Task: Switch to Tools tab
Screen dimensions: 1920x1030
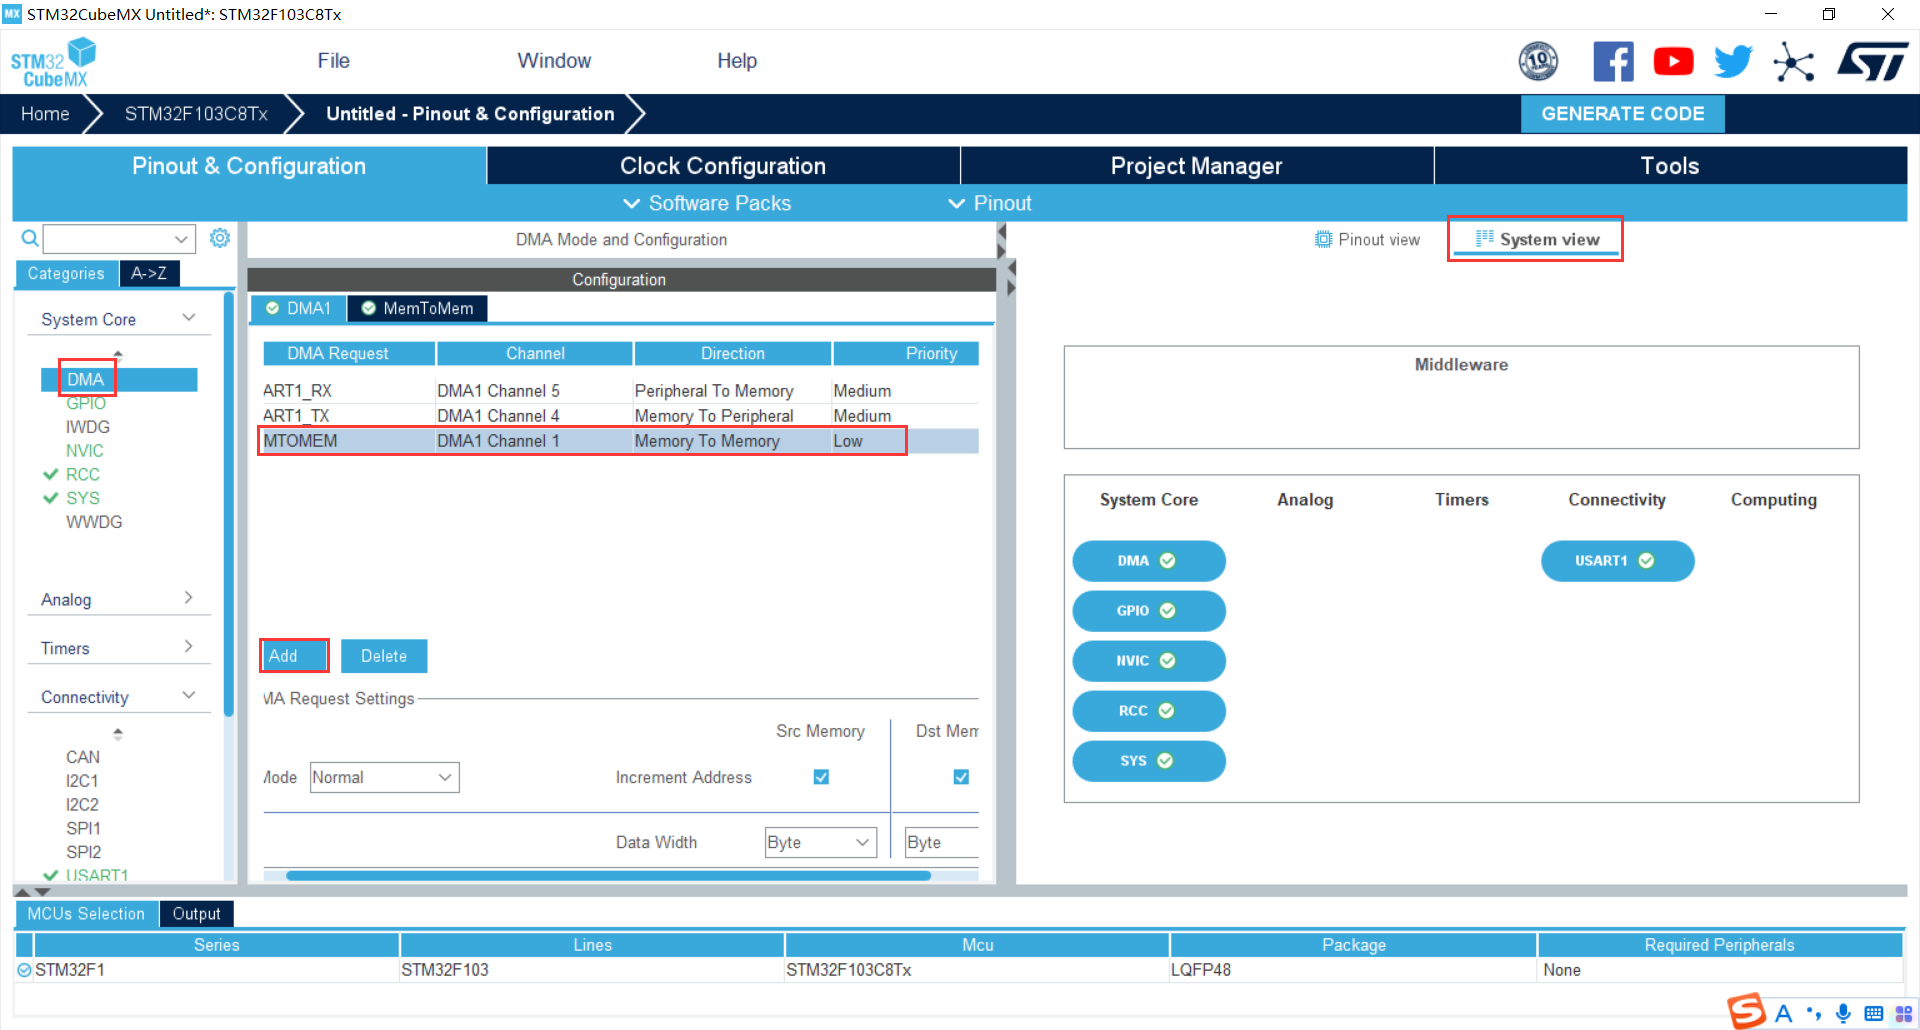Action: click(x=1670, y=166)
